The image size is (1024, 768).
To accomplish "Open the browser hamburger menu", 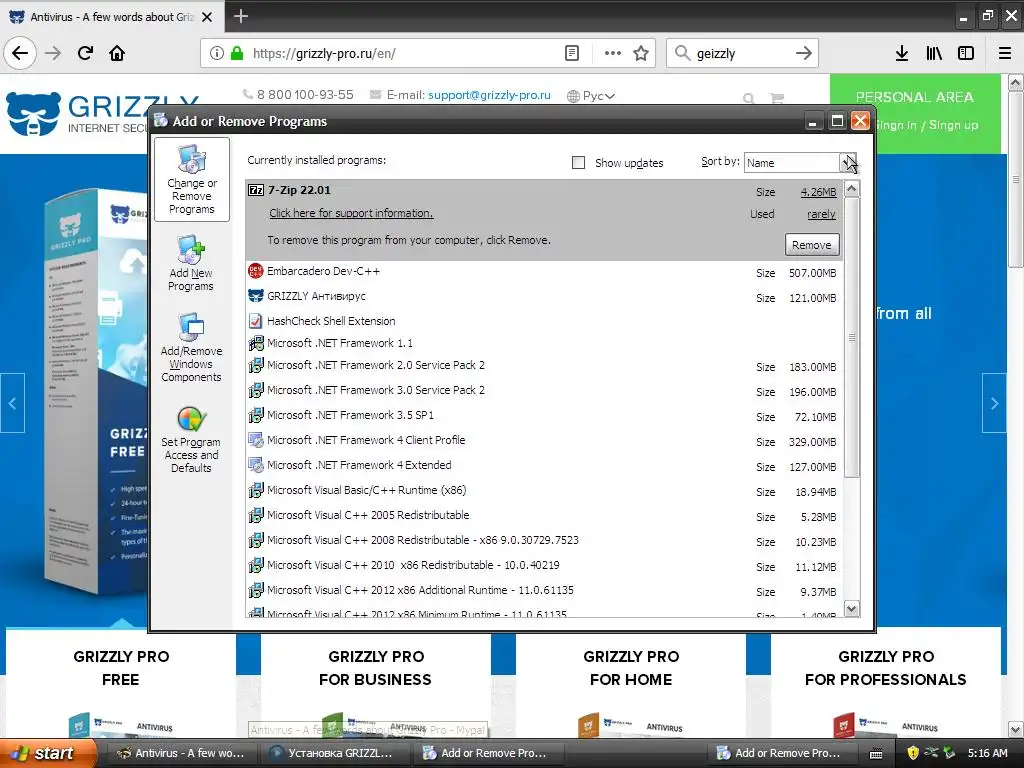I will tap(1005, 53).
